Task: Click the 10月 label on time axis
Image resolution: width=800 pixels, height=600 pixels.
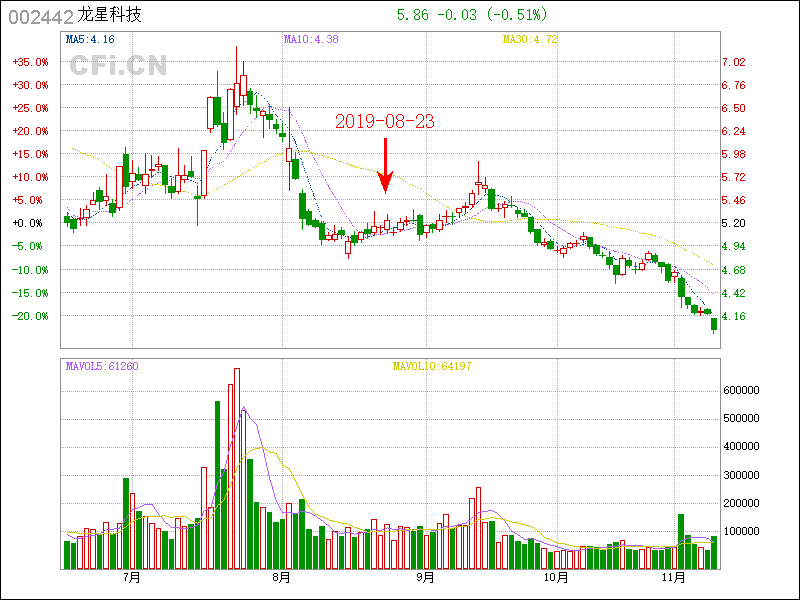Action: [x=555, y=578]
